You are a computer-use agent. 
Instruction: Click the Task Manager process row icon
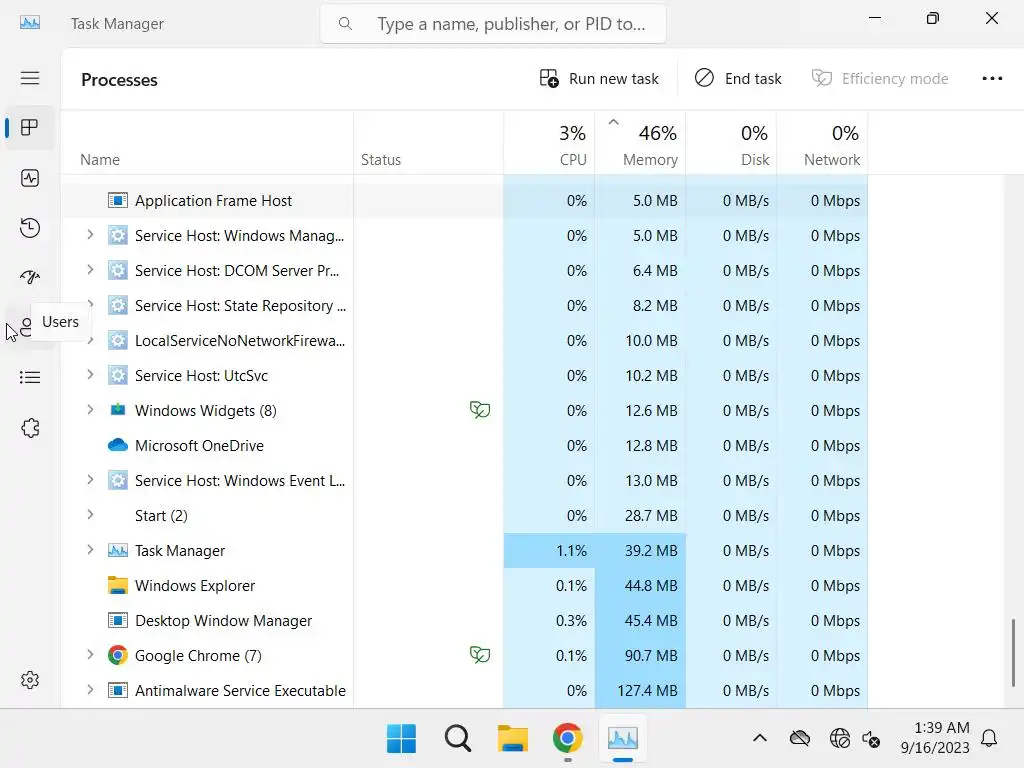(x=118, y=551)
